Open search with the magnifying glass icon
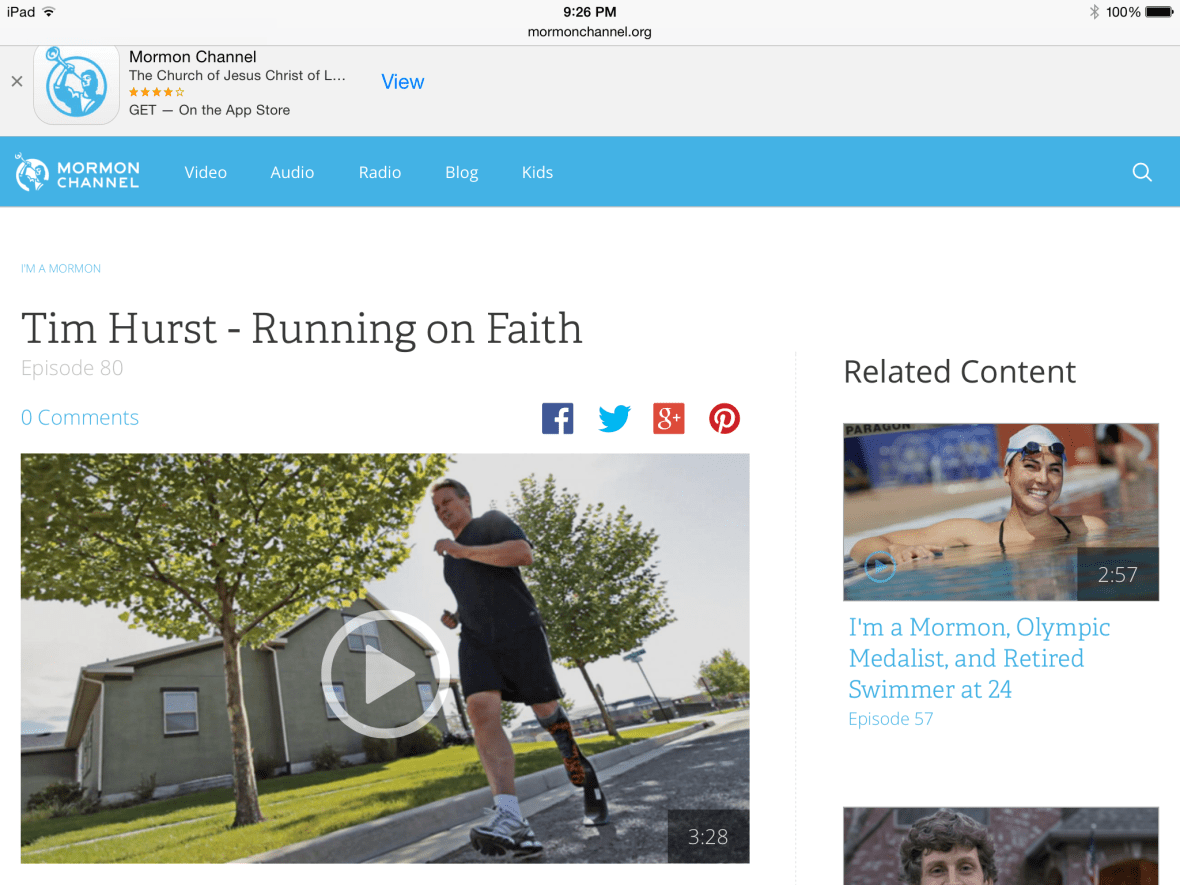This screenshot has height=885, width=1180. coord(1142,172)
